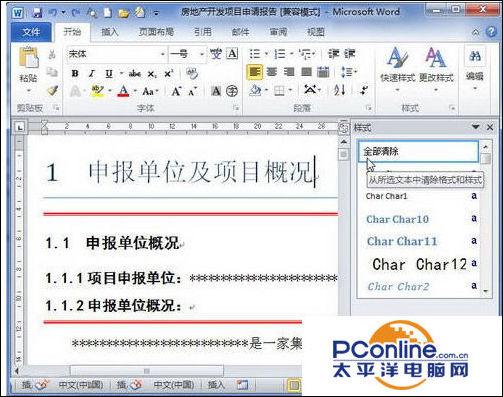Close the Styles pane
This screenshot has width=503, height=397.
pyautogui.click(x=490, y=127)
